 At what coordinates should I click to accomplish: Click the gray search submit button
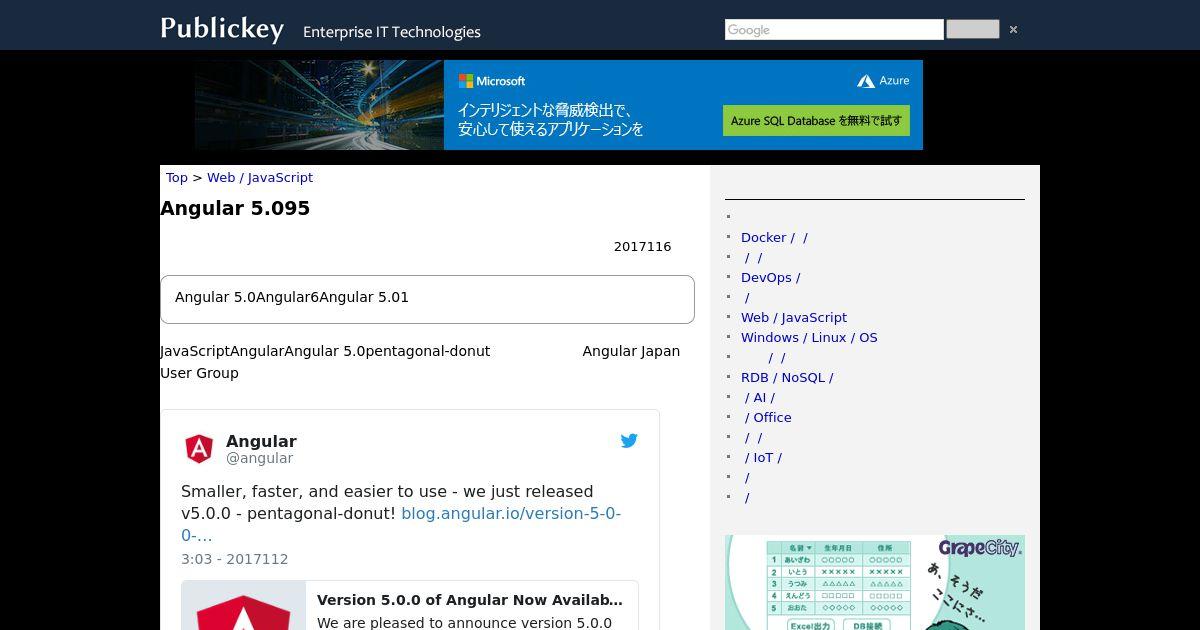(x=972, y=29)
